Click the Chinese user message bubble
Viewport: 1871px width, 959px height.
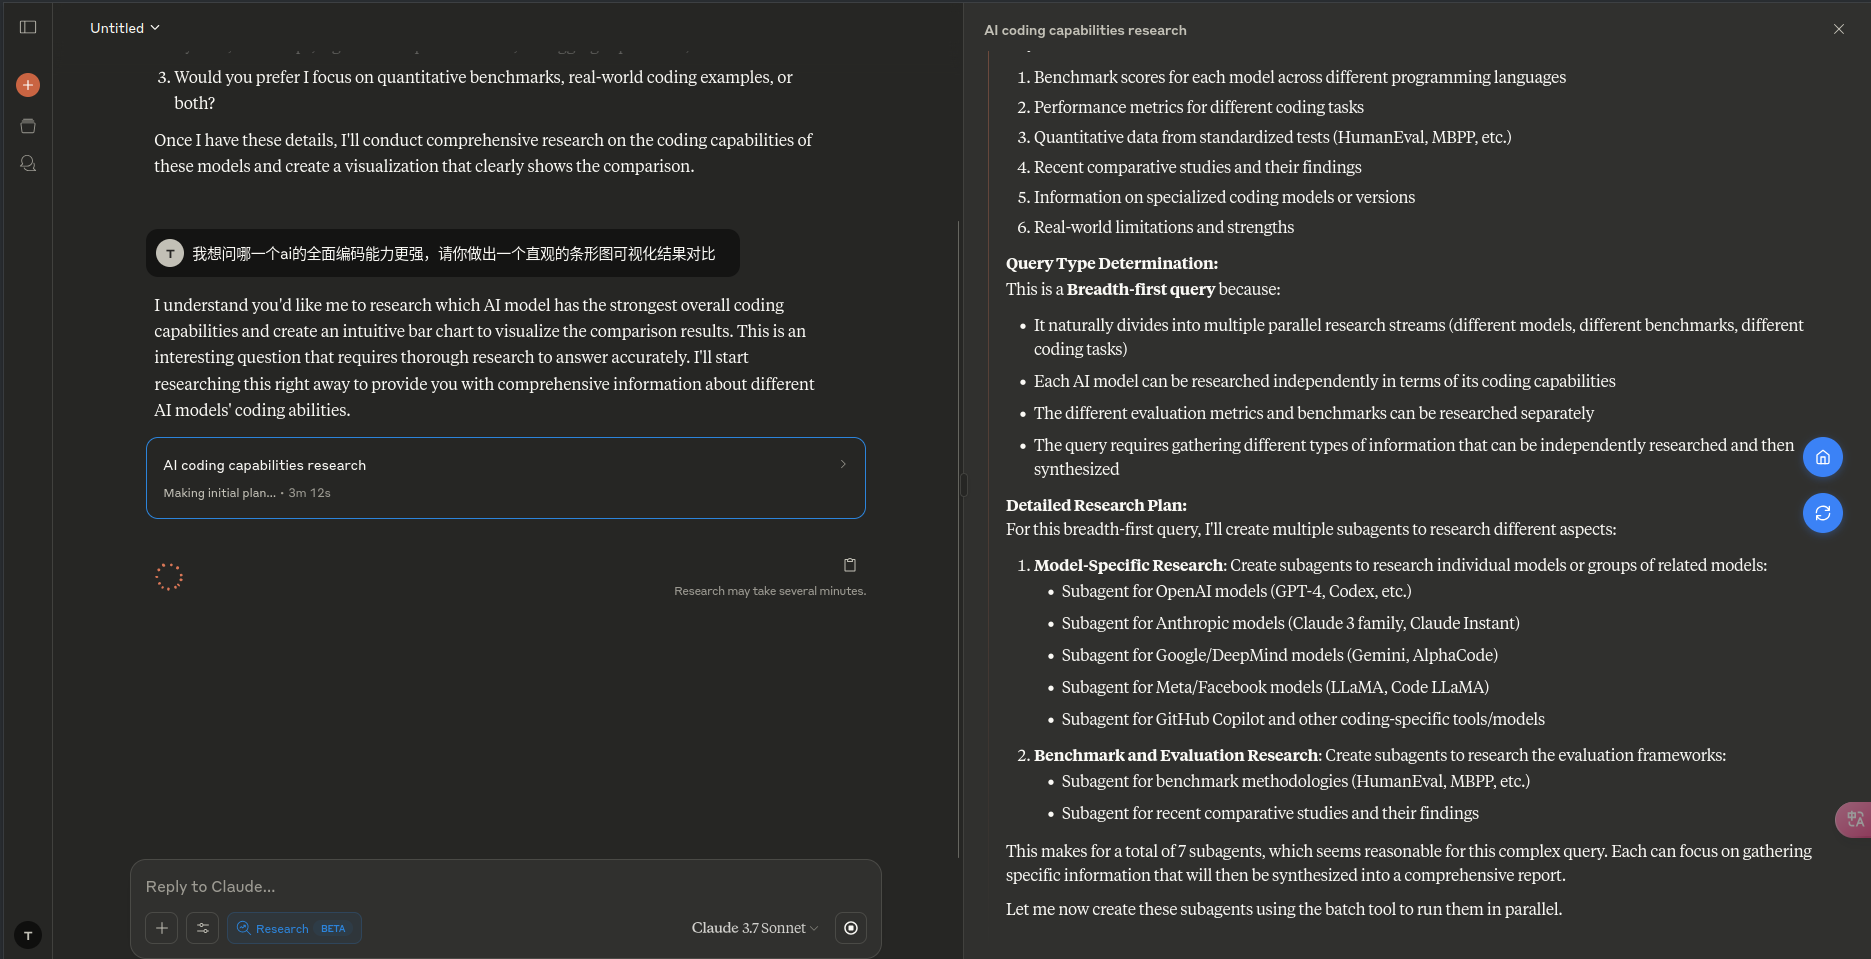tap(443, 253)
